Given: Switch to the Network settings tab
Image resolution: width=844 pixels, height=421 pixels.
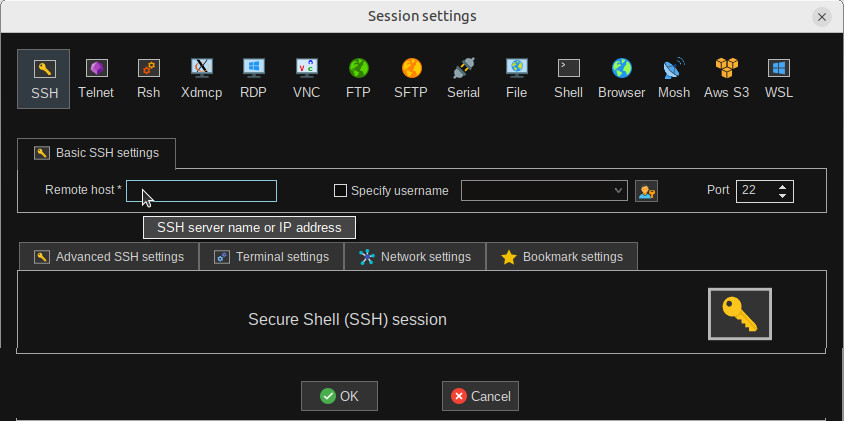Looking at the screenshot, I should (x=415, y=257).
